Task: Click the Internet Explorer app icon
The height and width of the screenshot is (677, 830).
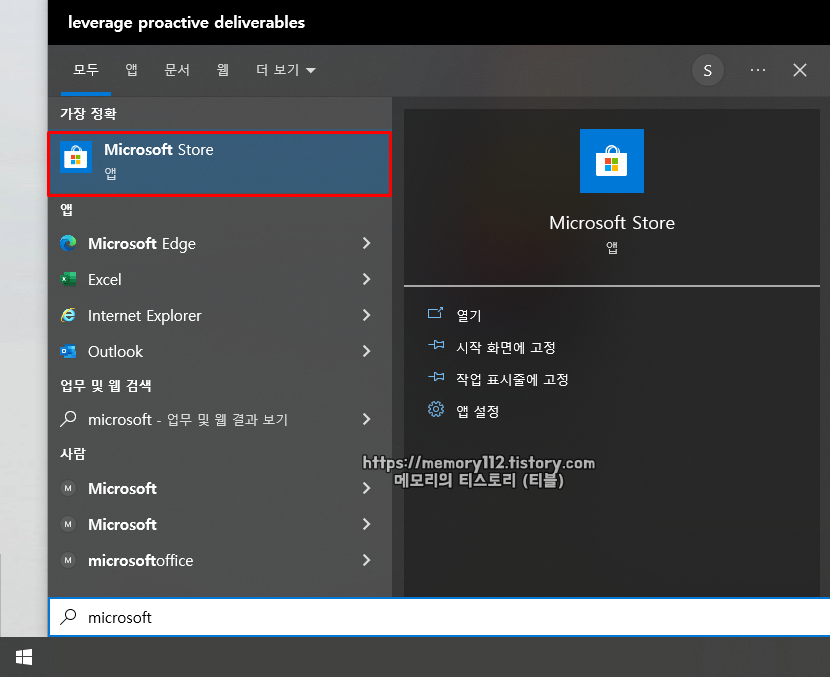Action: tap(68, 315)
